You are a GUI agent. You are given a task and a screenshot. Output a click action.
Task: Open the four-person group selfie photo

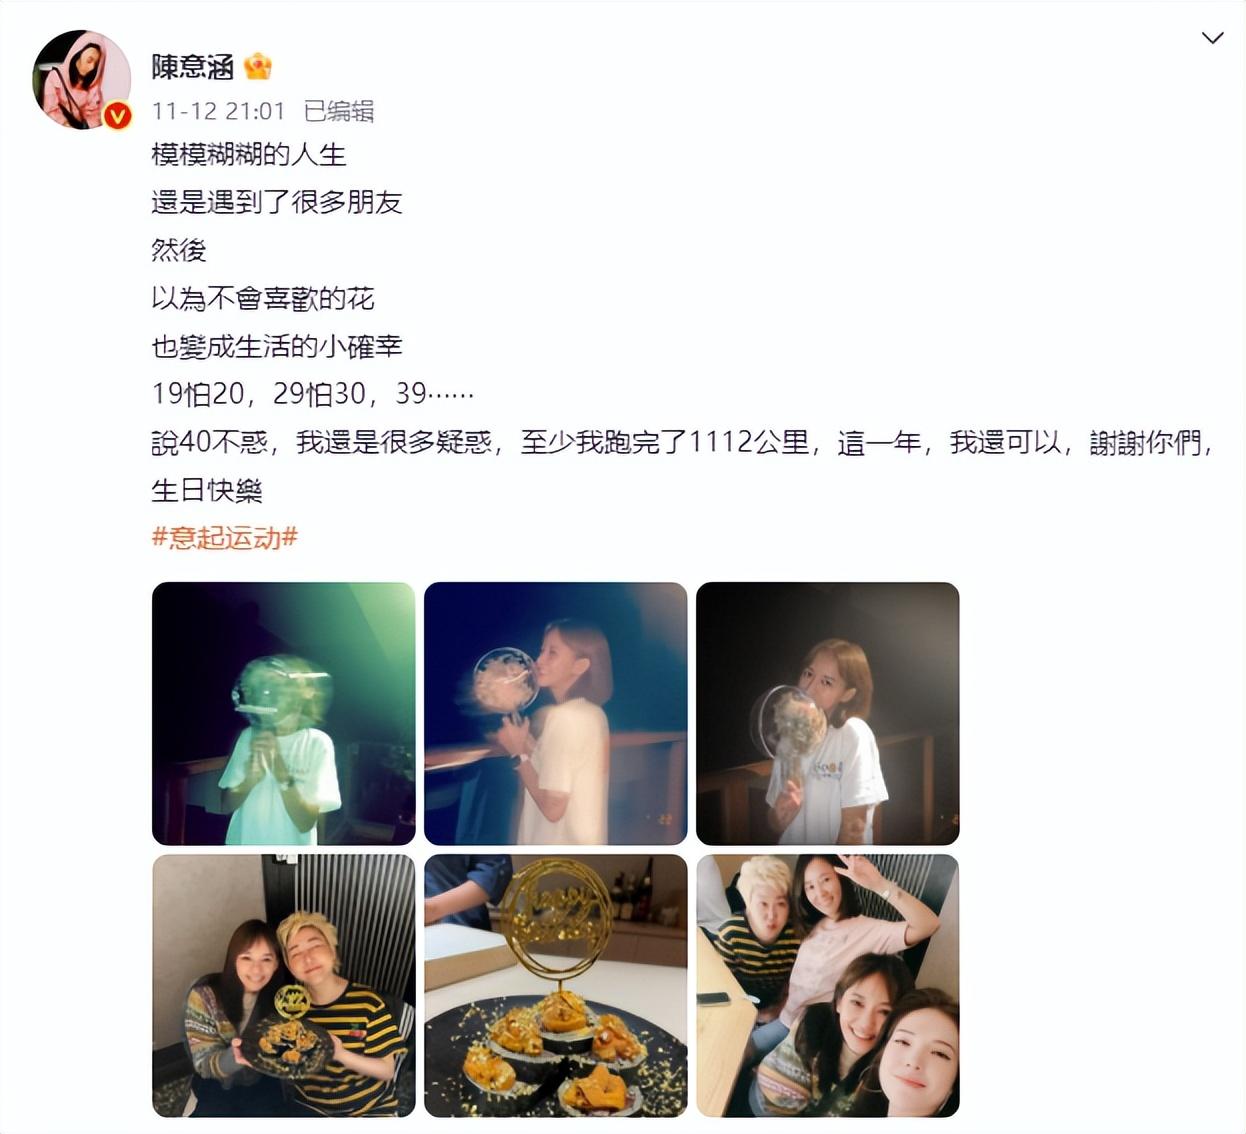827,986
